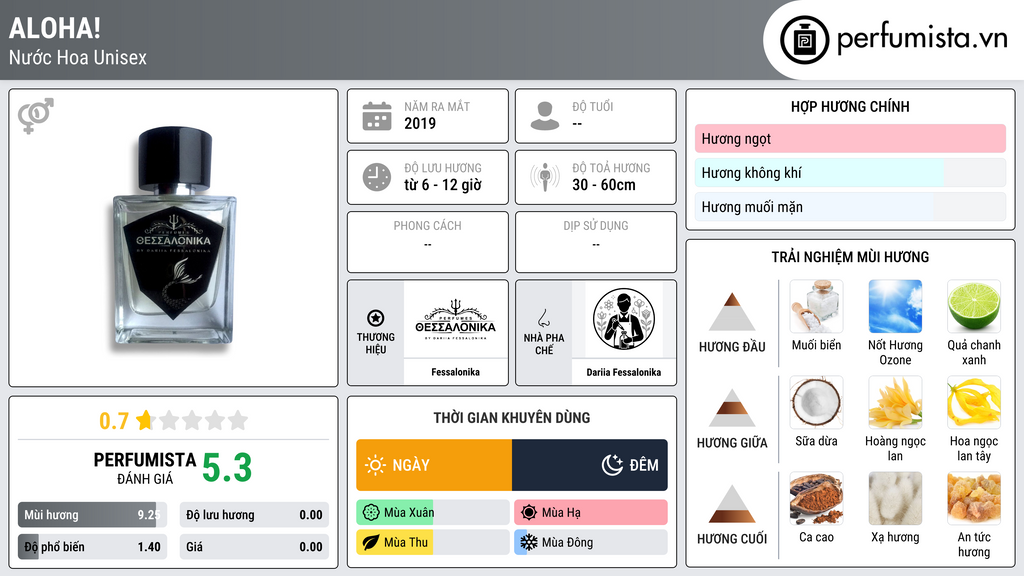This screenshot has width=1024, height=576.
Task: Select the Ngày daytime segment
Action: pyautogui.click(x=434, y=465)
